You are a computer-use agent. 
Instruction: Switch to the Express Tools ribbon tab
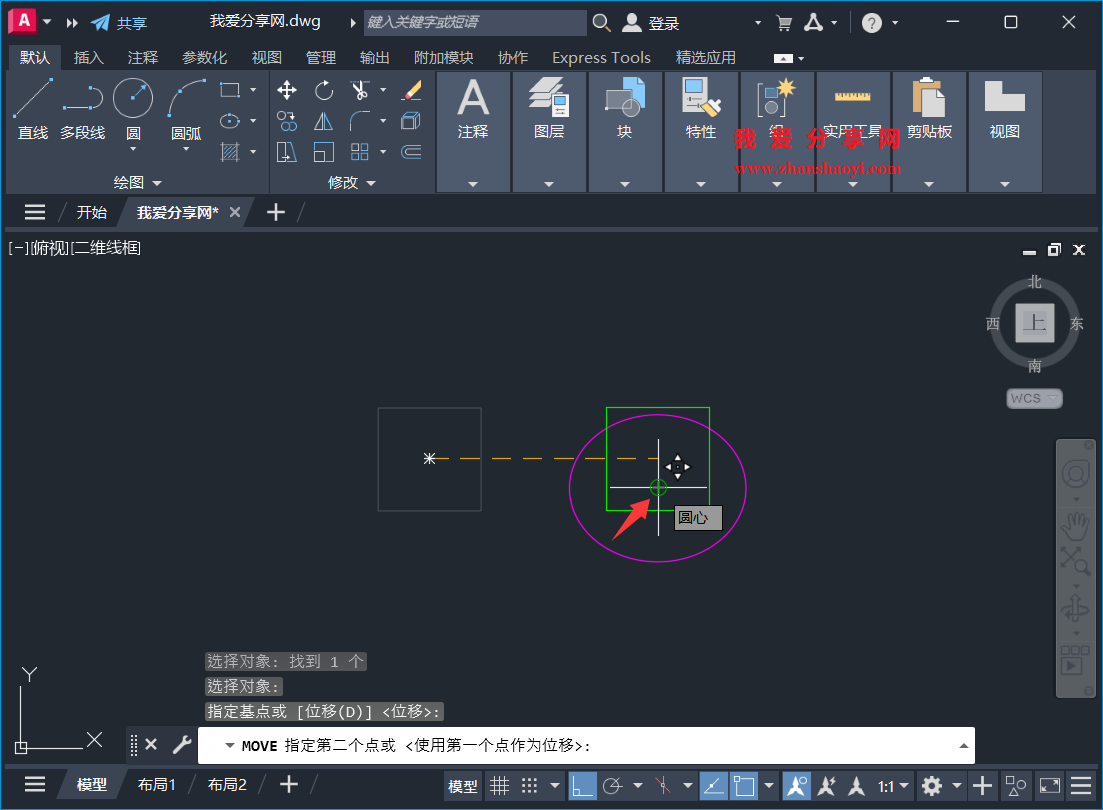tap(601, 58)
